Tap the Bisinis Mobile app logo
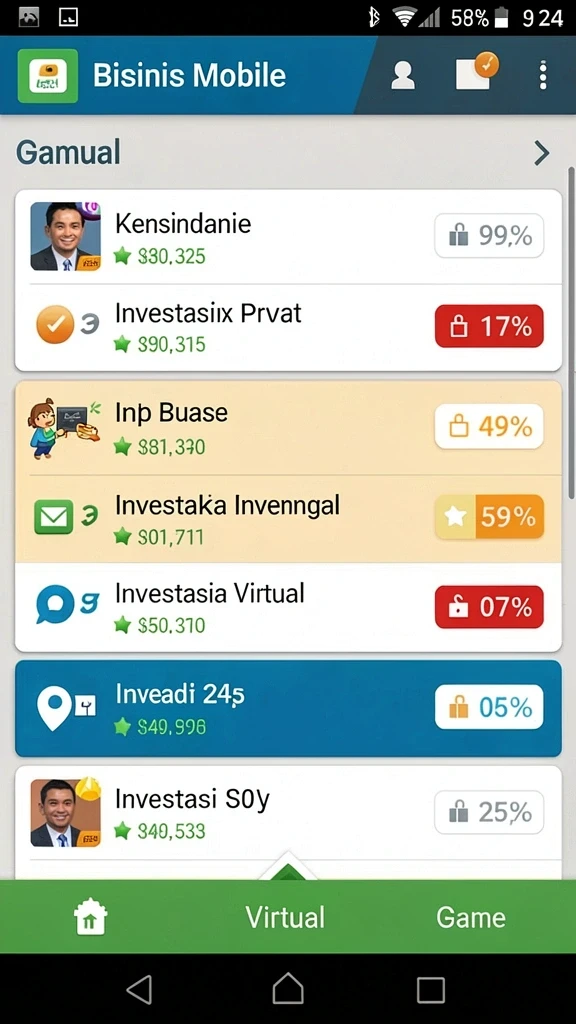Image resolution: width=576 pixels, height=1024 pixels. (48, 76)
